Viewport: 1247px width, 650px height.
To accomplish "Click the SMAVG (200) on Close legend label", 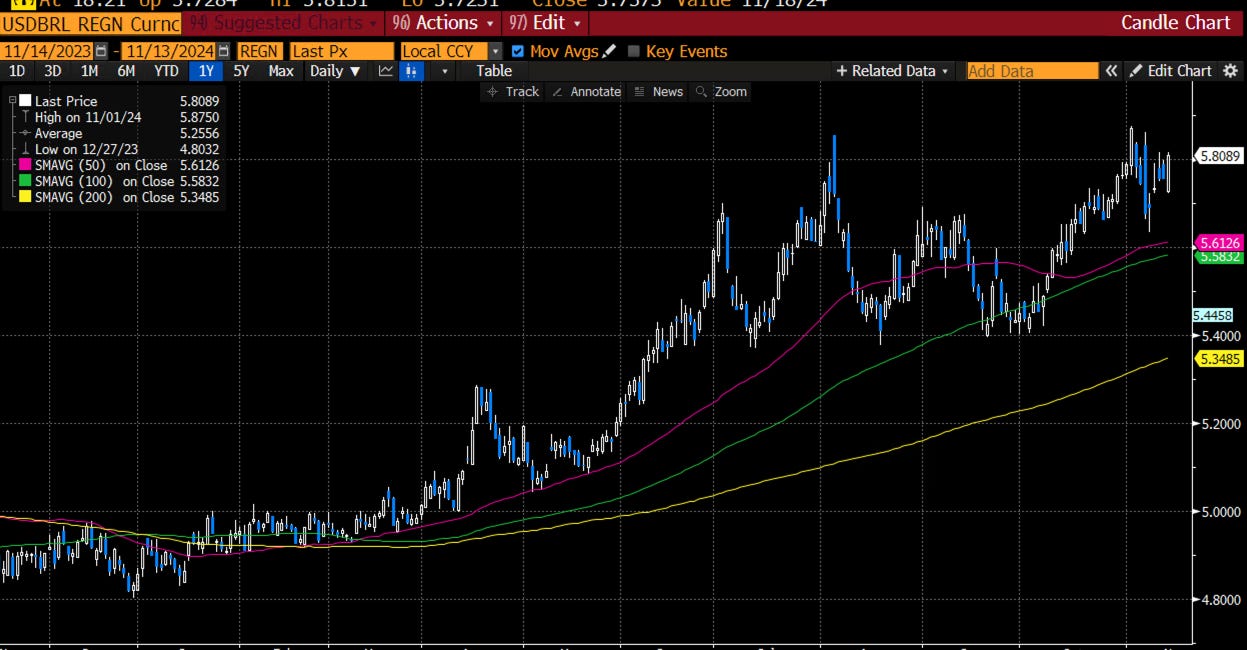I will 105,197.
